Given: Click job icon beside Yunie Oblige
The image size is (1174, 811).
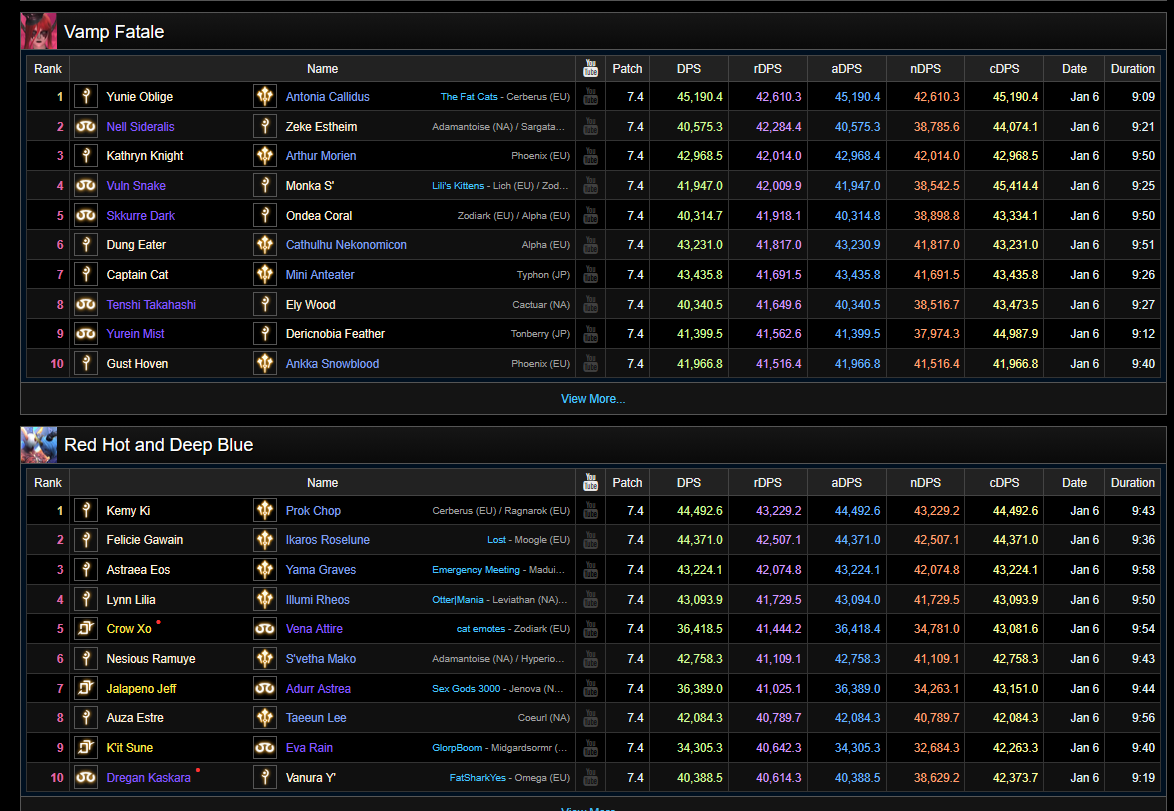Looking at the screenshot, I should 86,97.
